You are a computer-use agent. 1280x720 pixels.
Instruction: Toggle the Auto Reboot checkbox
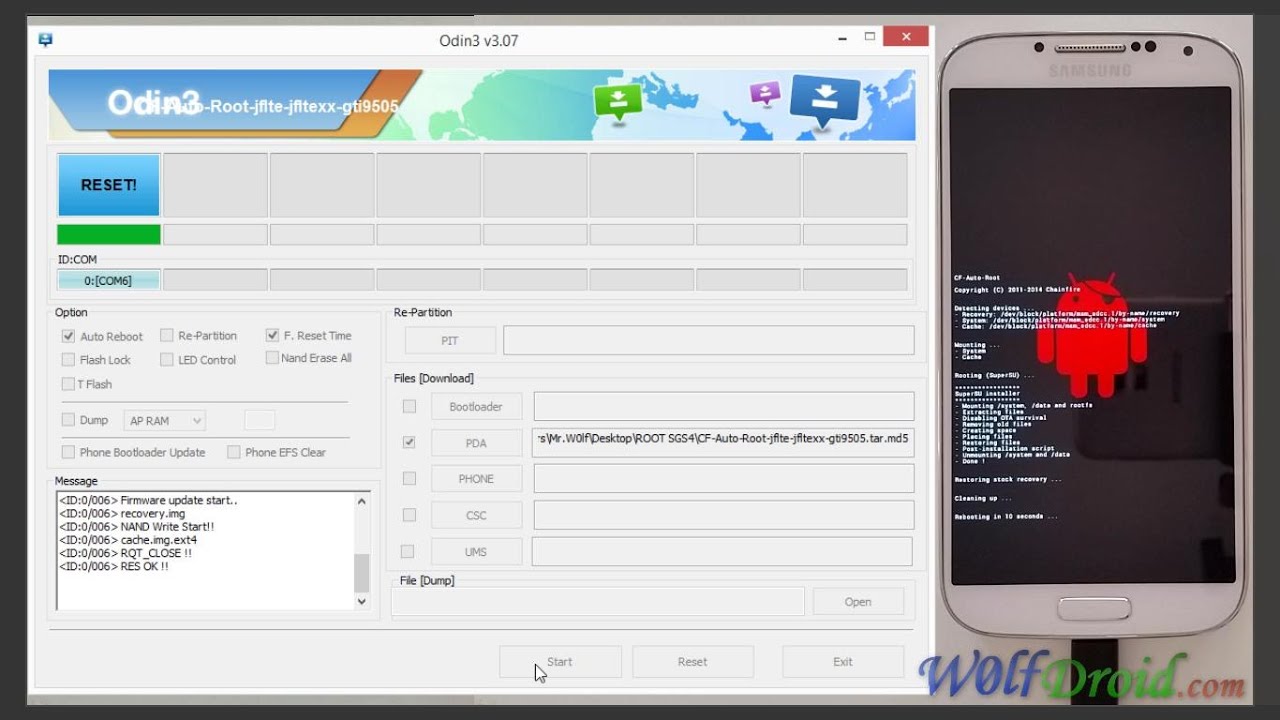(68, 336)
